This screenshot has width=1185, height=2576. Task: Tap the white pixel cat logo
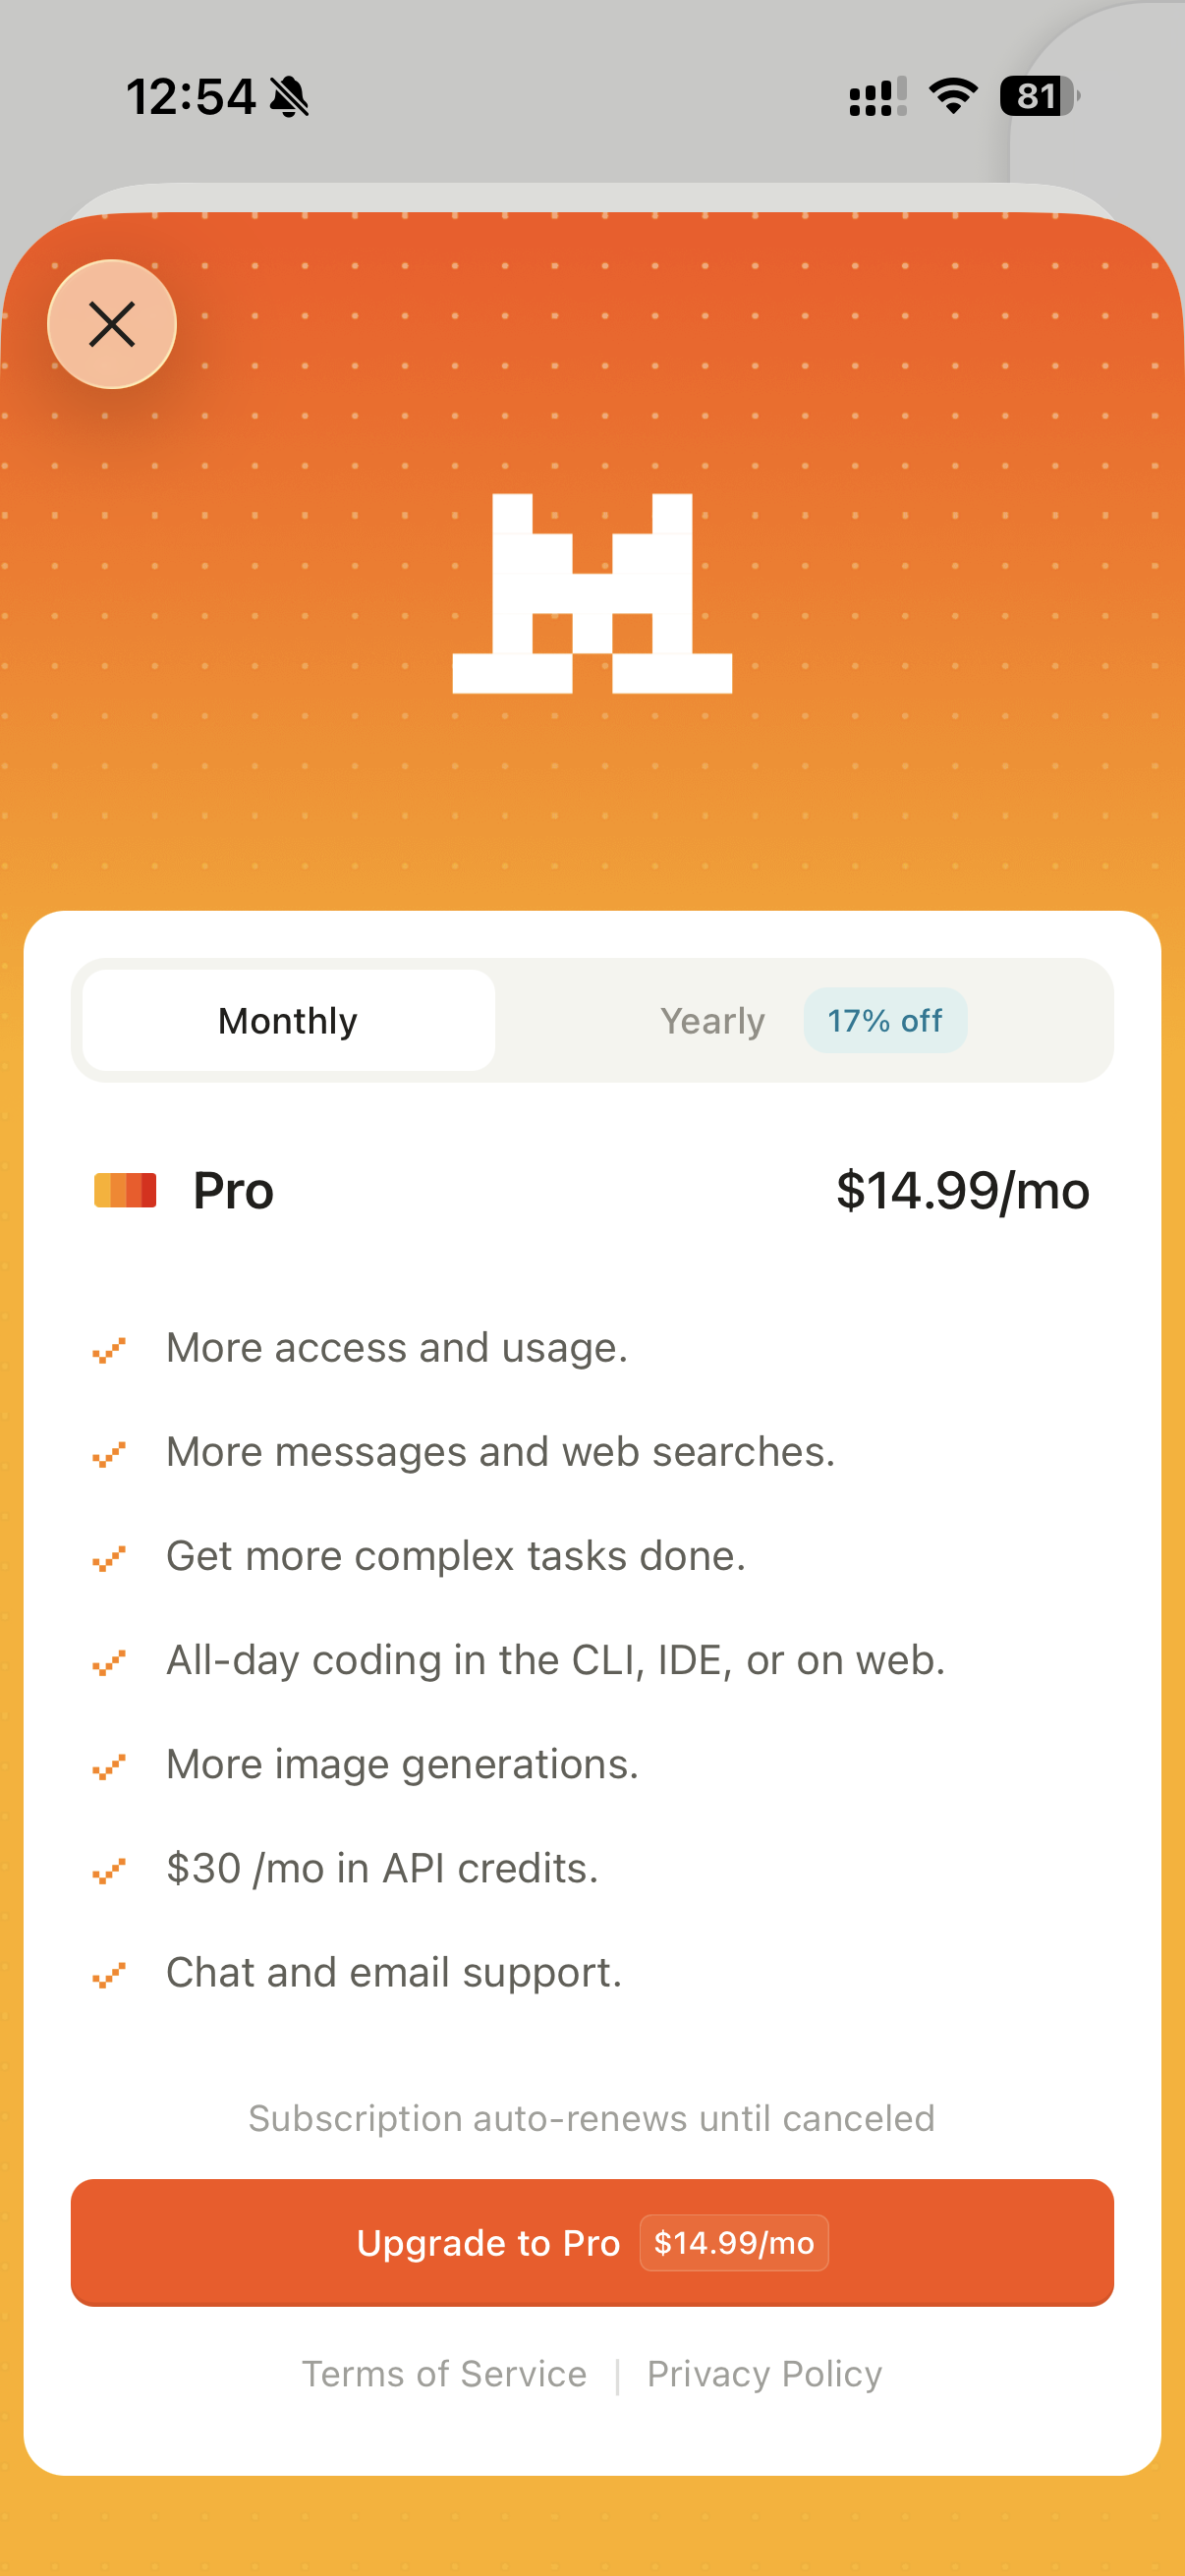[x=592, y=593]
